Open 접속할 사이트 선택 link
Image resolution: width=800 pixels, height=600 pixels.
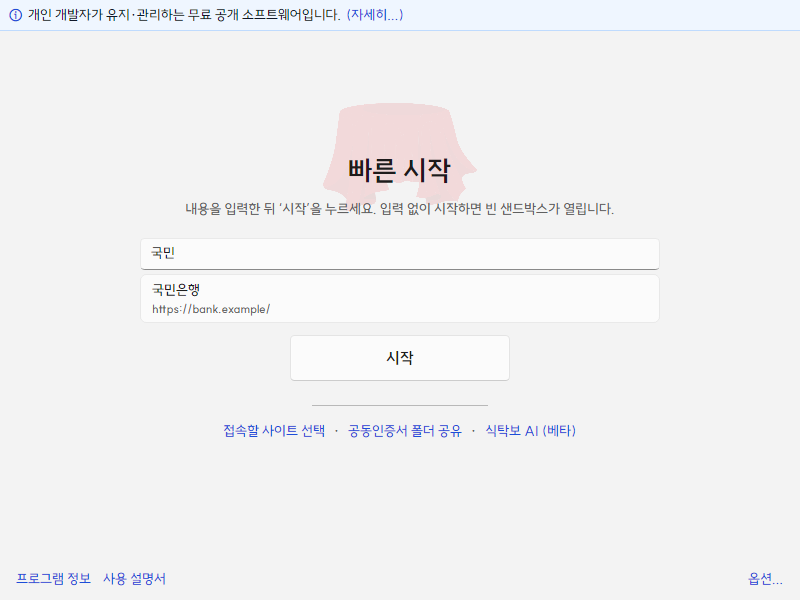274,431
